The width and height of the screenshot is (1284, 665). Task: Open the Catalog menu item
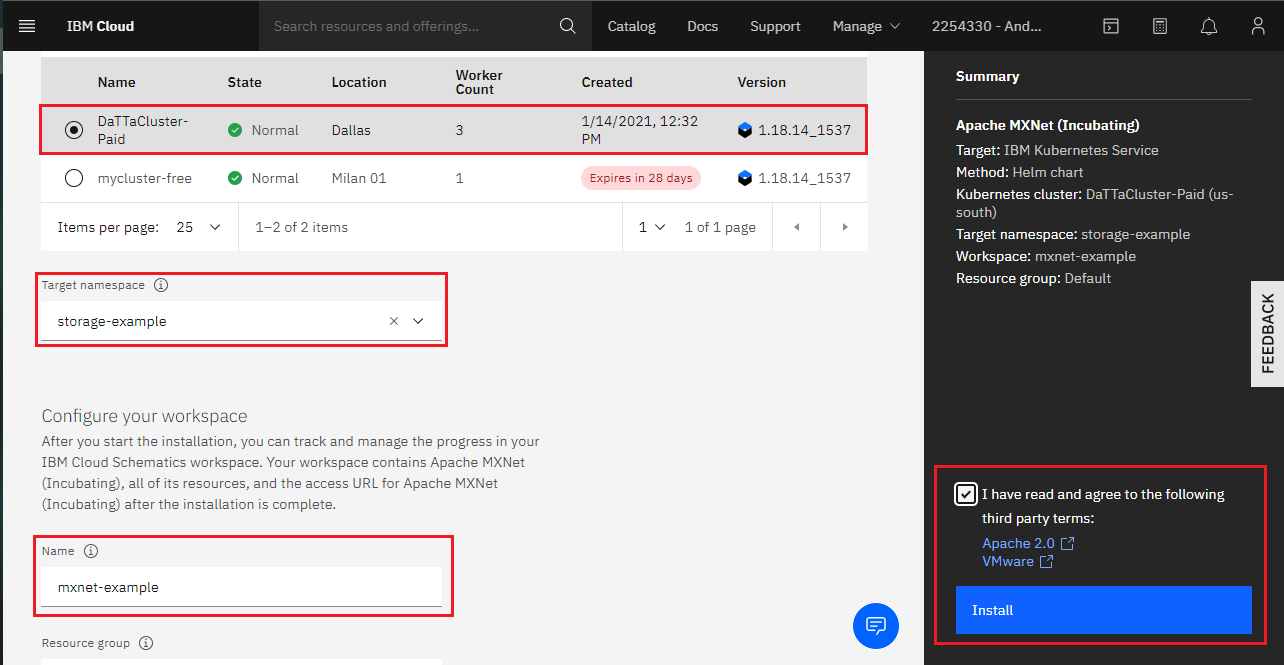[632, 26]
